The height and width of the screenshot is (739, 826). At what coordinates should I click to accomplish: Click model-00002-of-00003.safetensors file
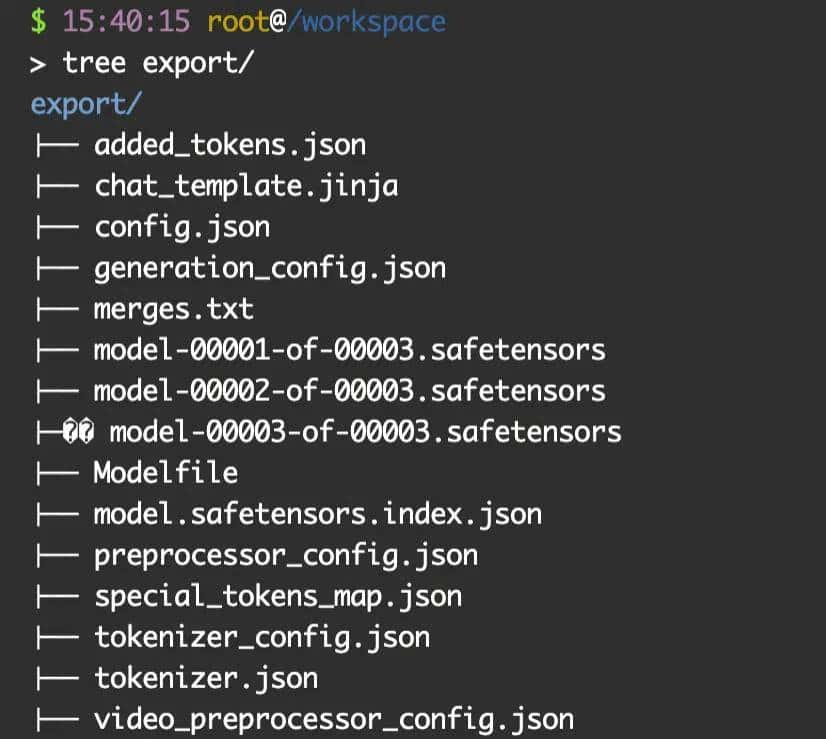pyautogui.click(x=349, y=391)
